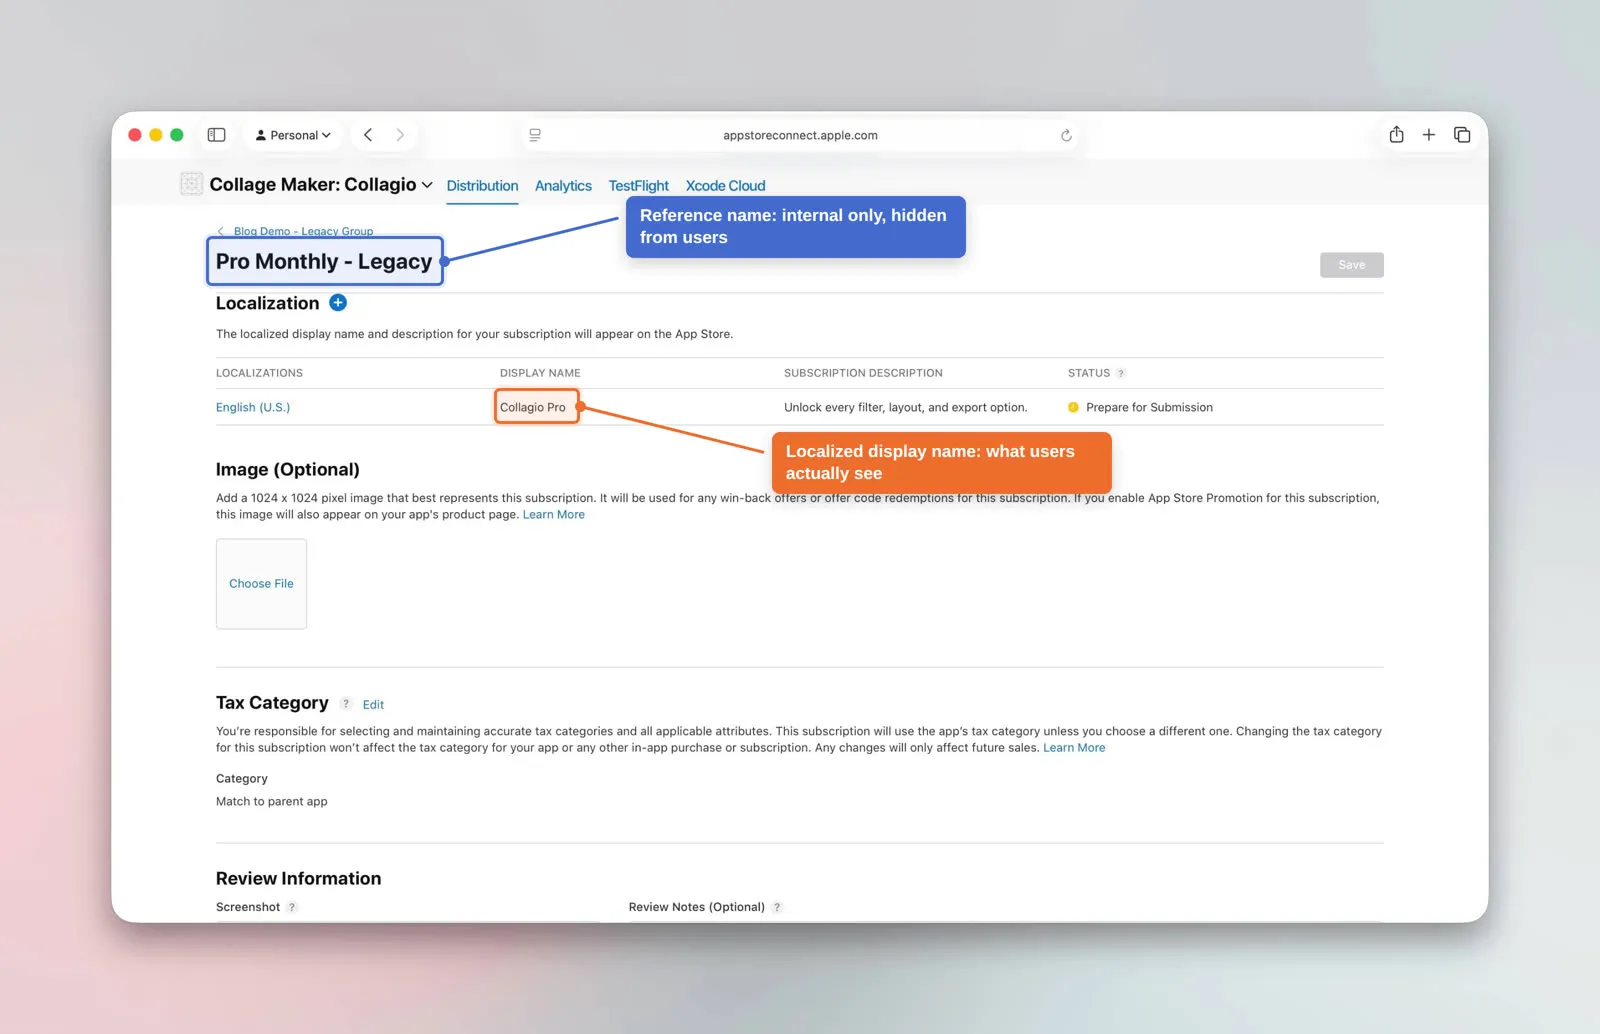The height and width of the screenshot is (1034, 1600).
Task: Add a localization with the blue plus
Action: click(x=338, y=303)
